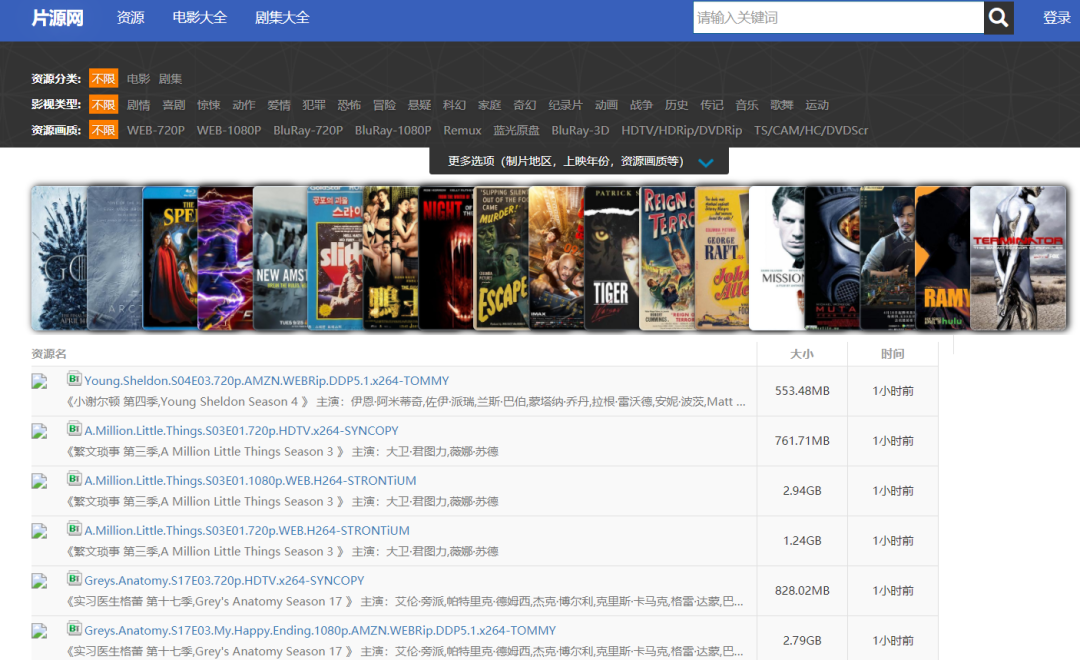Screen dimensions: 1080x660
Task: Filter quality by WEB-1080P
Action: click(x=229, y=130)
